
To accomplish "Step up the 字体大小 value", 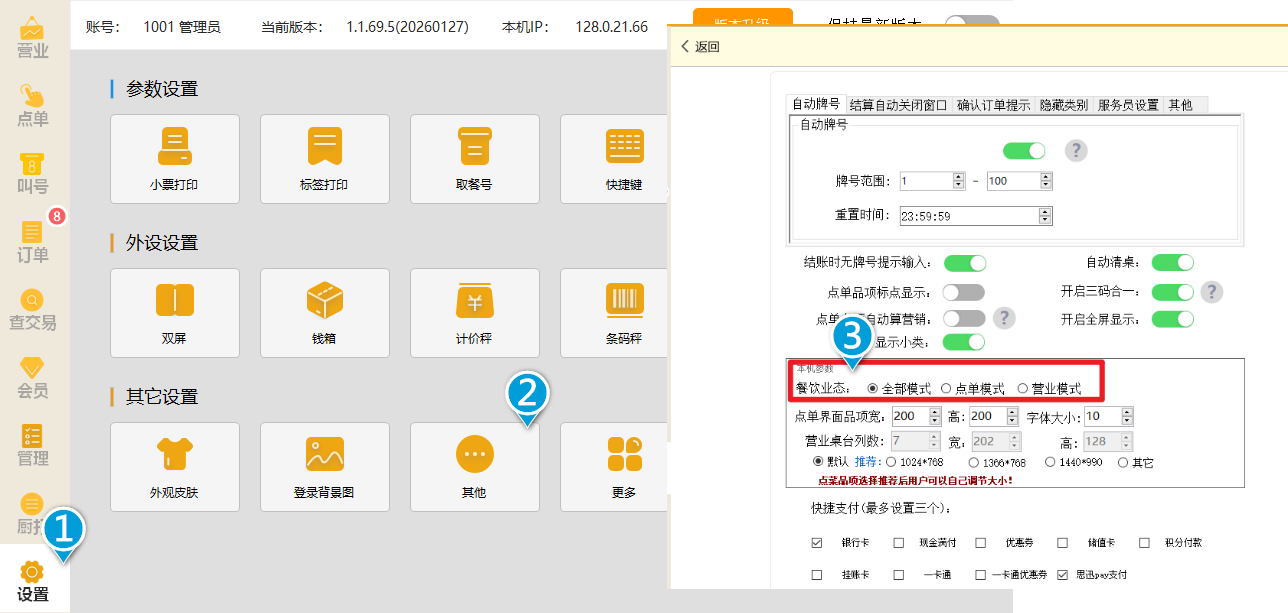I will pos(1128,412).
